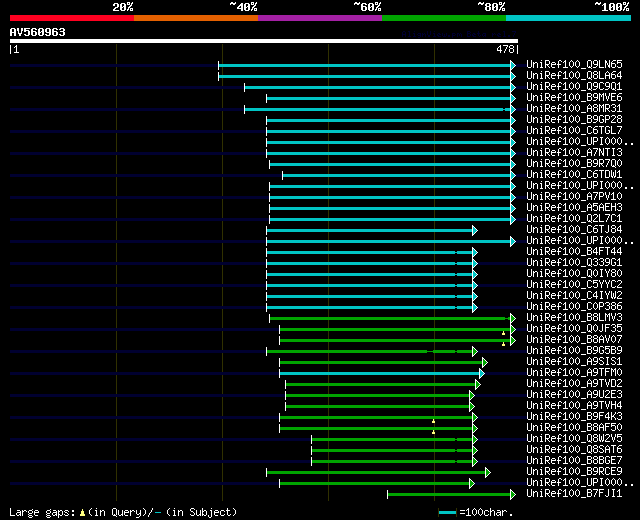
Task: Open hit UniRef100_Q9LN65
Action: click(574, 64)
